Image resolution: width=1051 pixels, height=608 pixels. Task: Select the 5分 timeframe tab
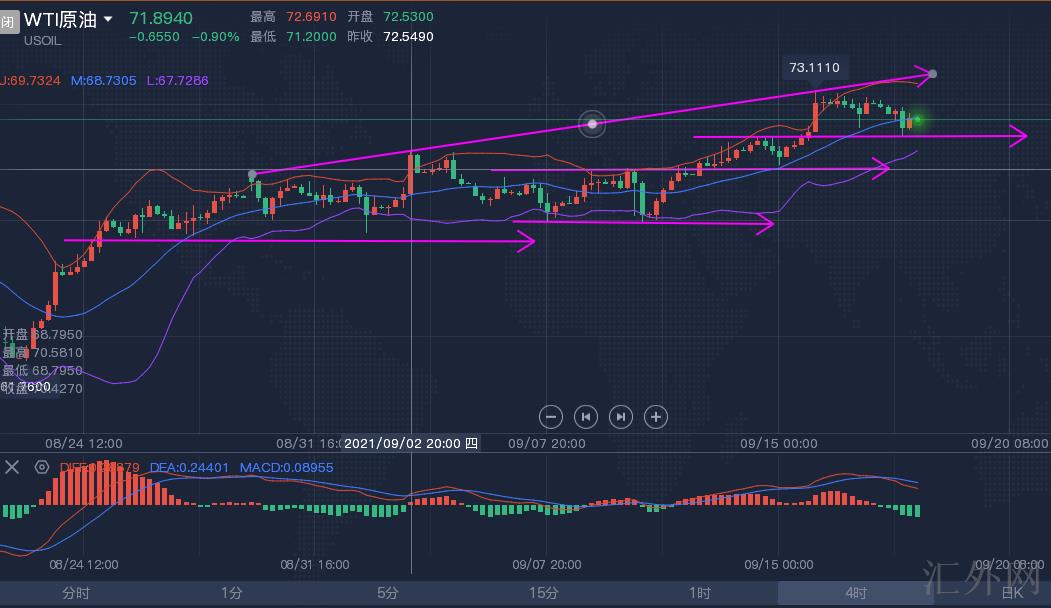[x=388, y=593]
